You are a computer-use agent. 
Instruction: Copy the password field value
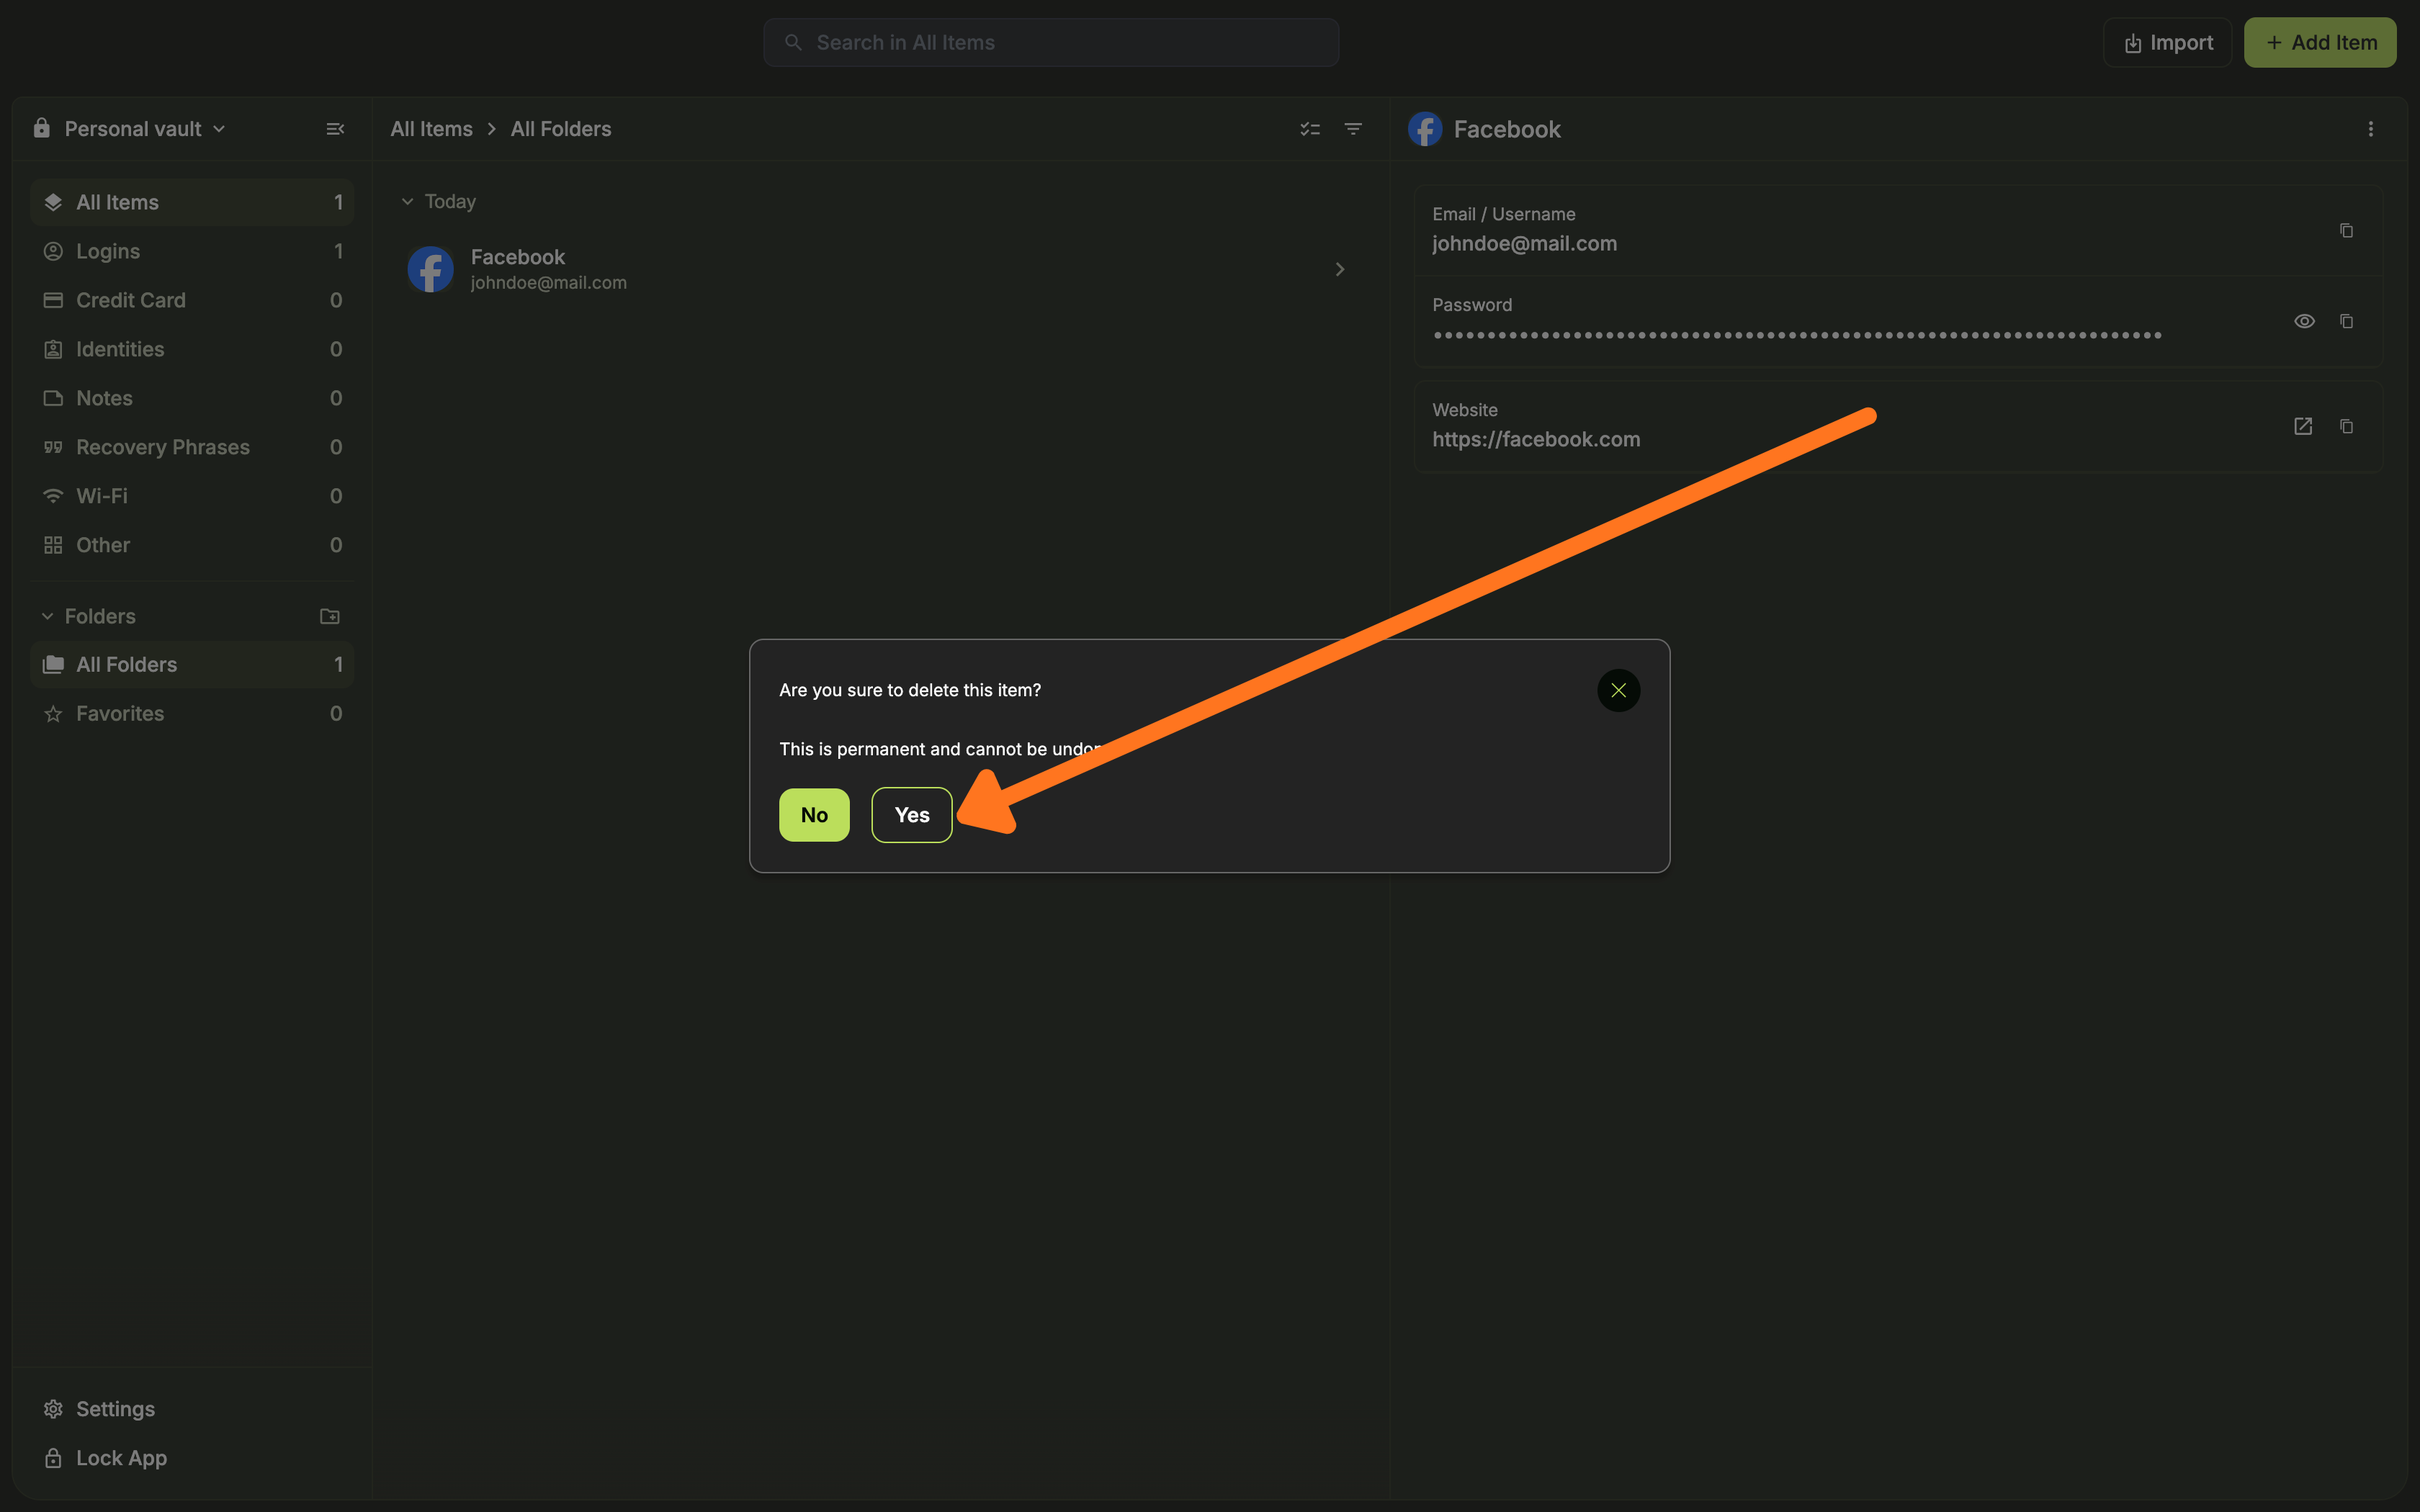coord(2346,321)
